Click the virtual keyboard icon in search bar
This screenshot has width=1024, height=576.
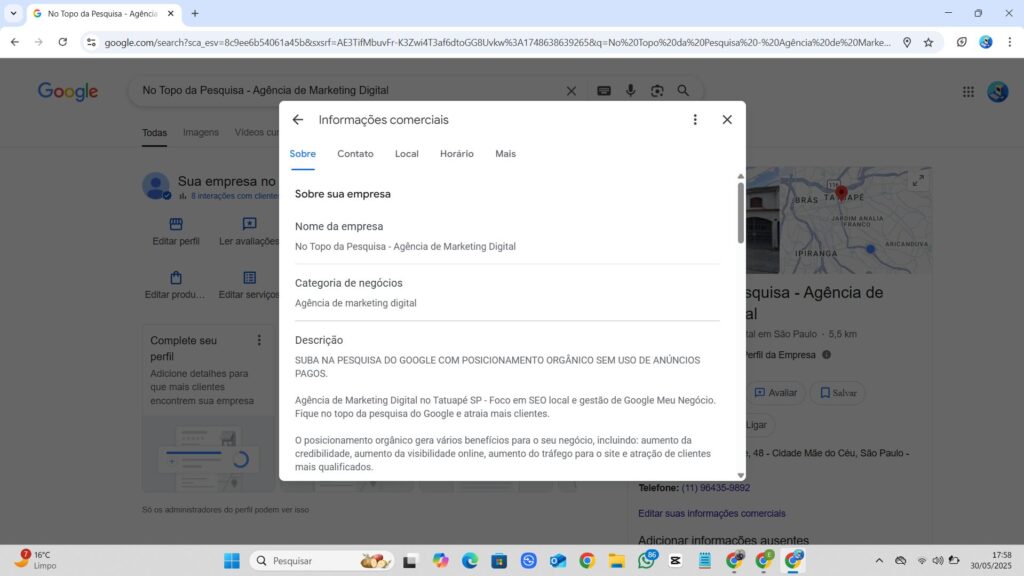[x=603, y=90]
